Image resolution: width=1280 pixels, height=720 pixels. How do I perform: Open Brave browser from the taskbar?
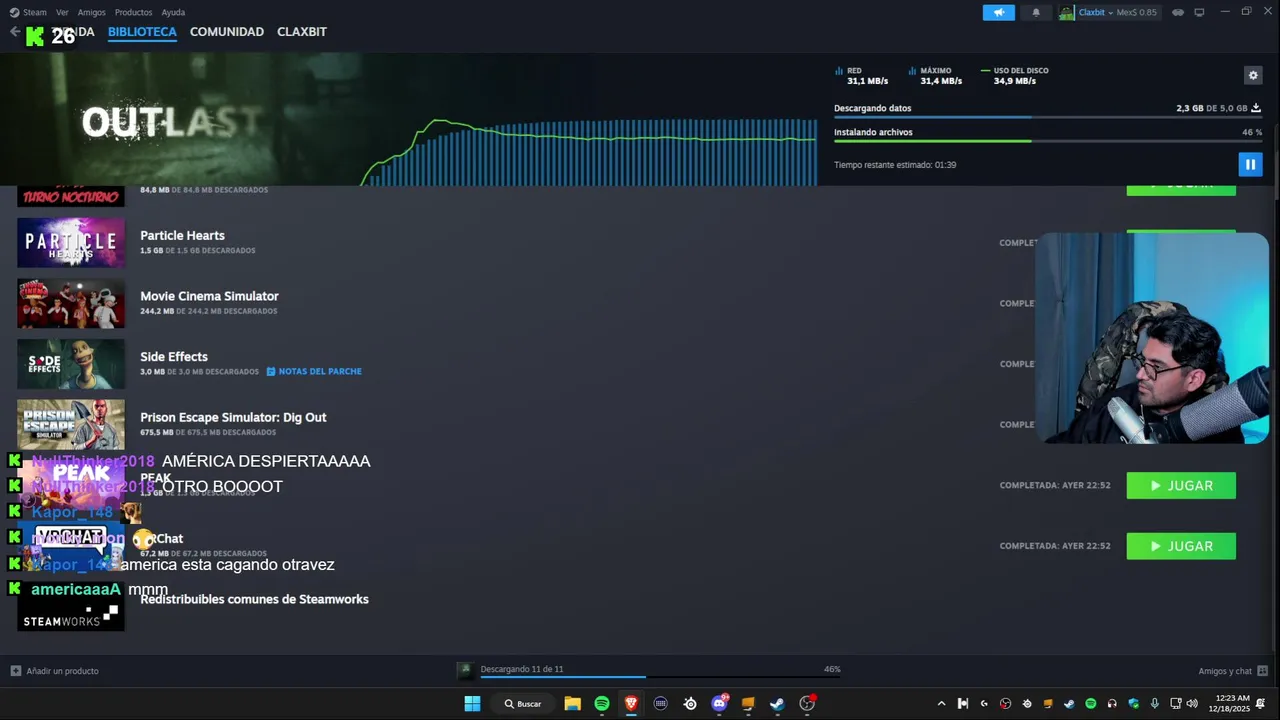pos(631,704)
